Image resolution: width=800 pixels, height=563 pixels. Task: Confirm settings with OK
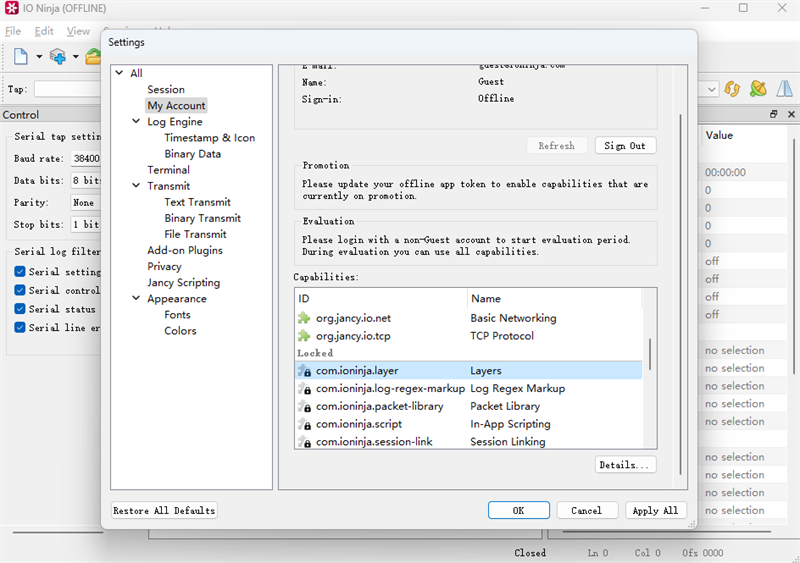518,510
